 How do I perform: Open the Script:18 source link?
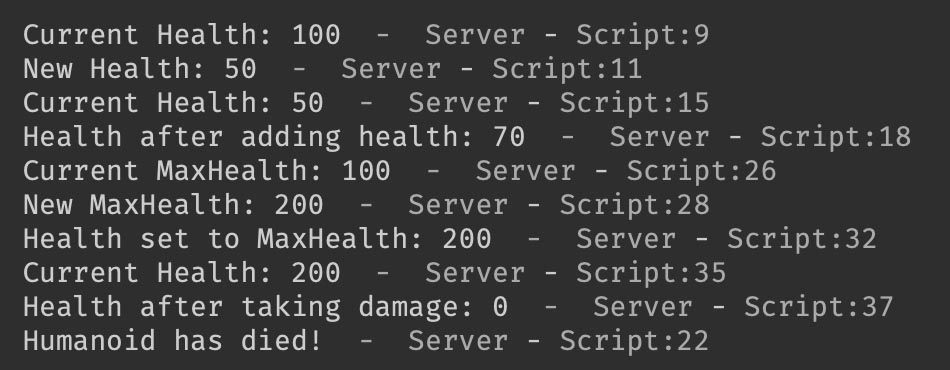click(835, 137)
